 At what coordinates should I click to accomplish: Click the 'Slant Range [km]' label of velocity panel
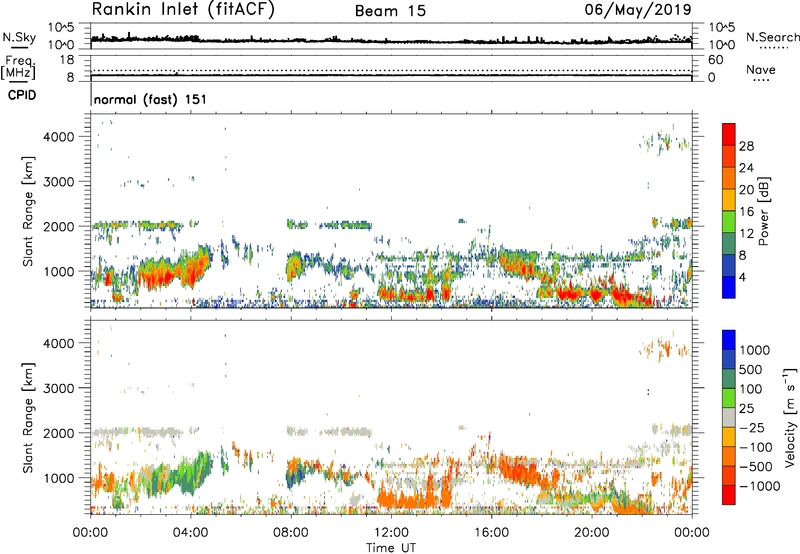(28, 417)
